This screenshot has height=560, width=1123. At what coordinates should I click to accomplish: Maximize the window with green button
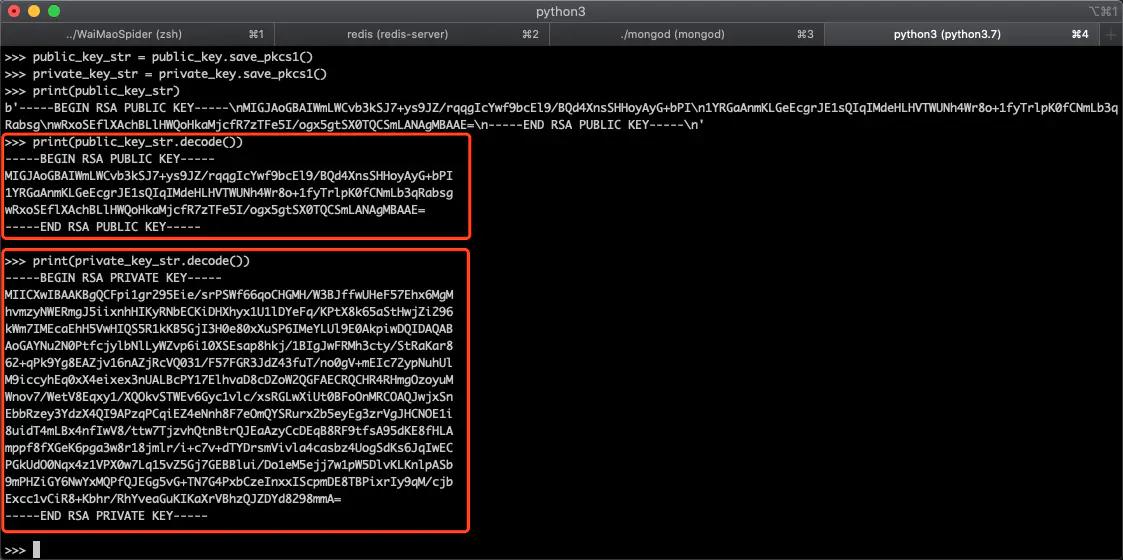click(54, 11)
